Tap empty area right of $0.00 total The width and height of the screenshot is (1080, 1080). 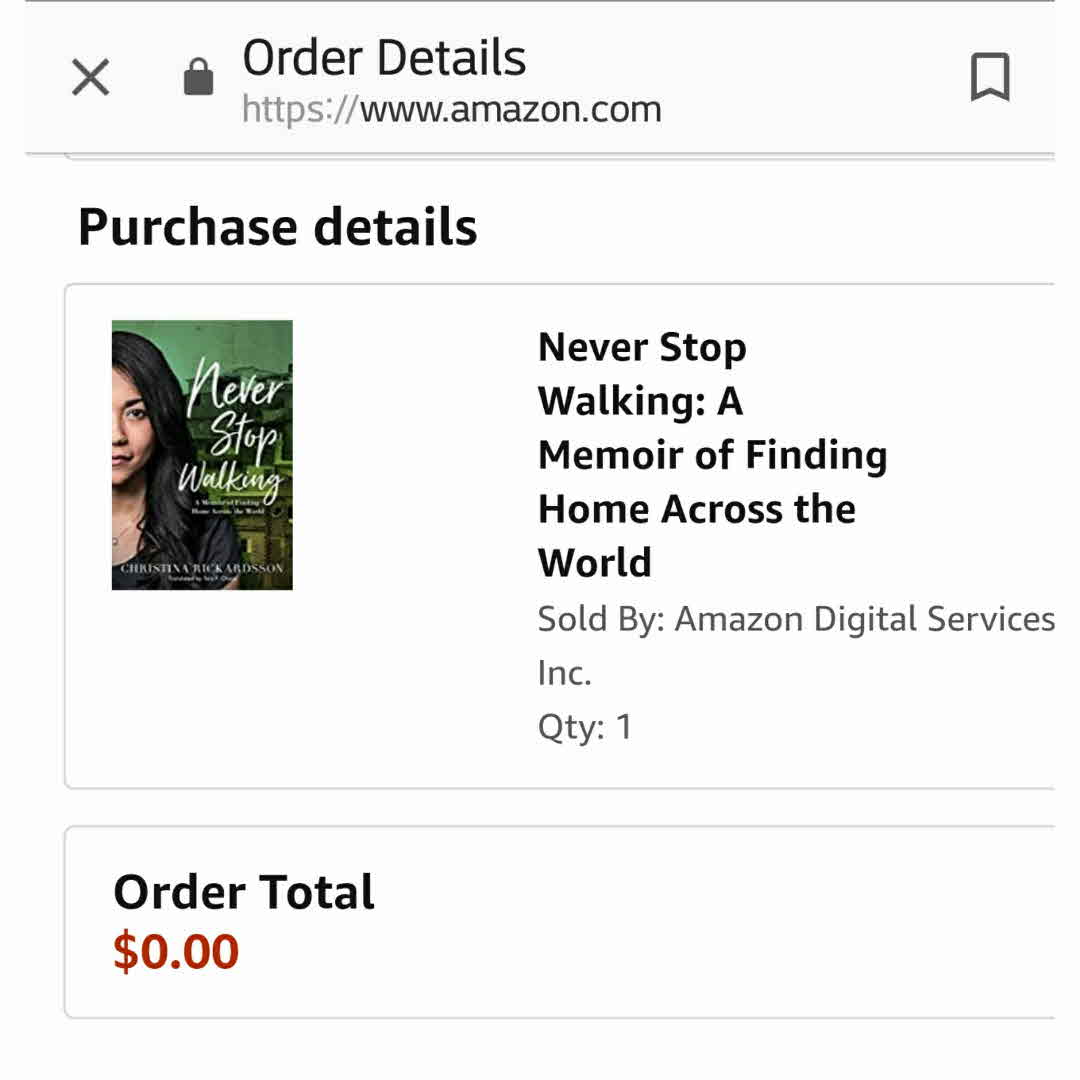pos(650,952)
